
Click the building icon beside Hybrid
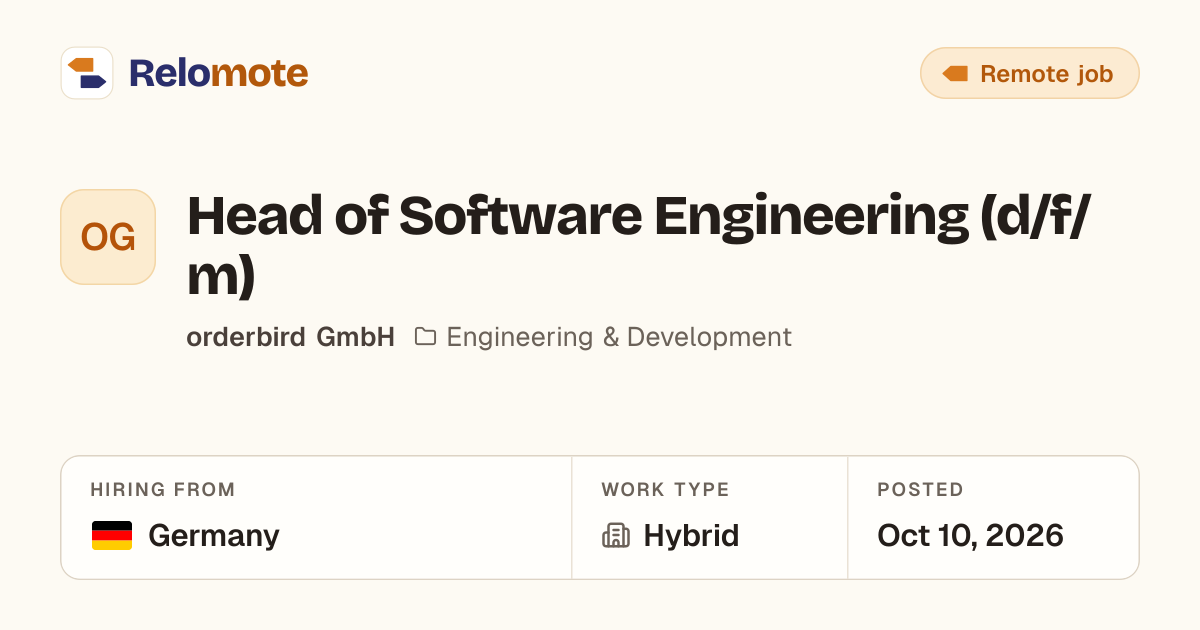[616, 536]
